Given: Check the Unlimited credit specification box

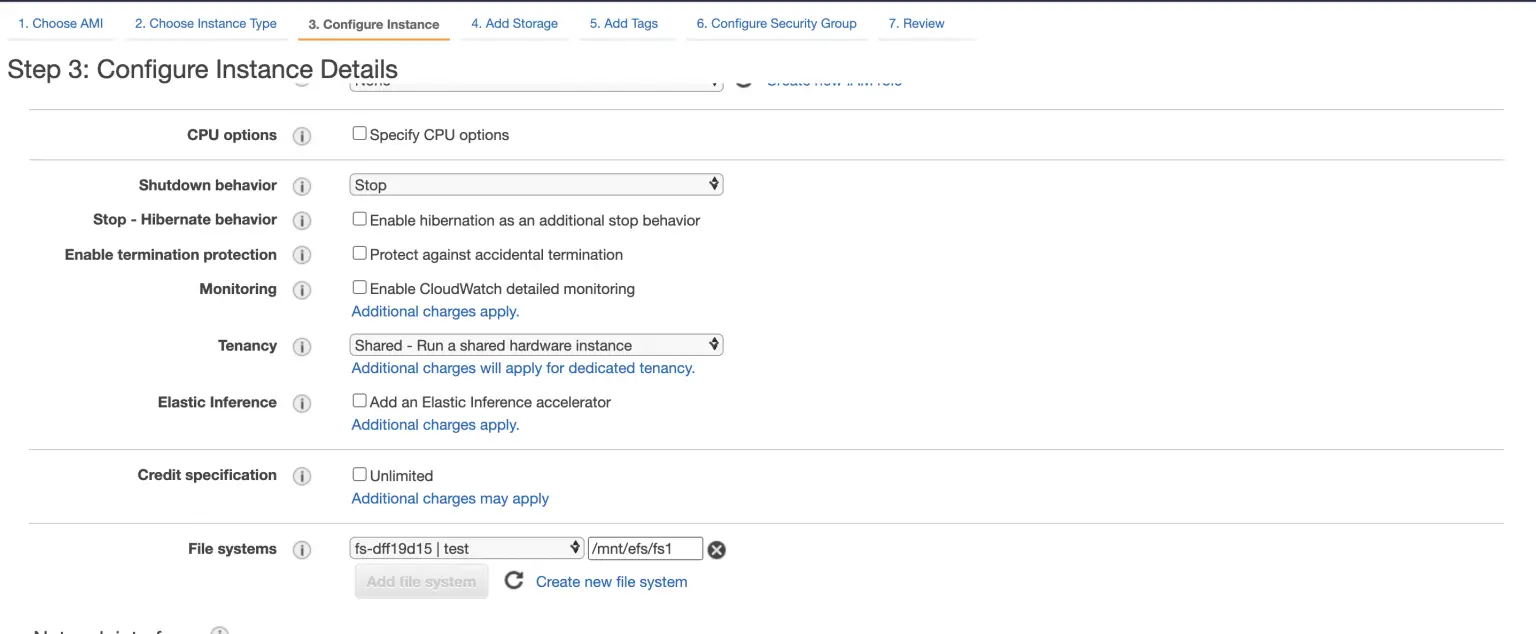Looking at the screenshot, I should pyautogui.click(x=359, y=475).
